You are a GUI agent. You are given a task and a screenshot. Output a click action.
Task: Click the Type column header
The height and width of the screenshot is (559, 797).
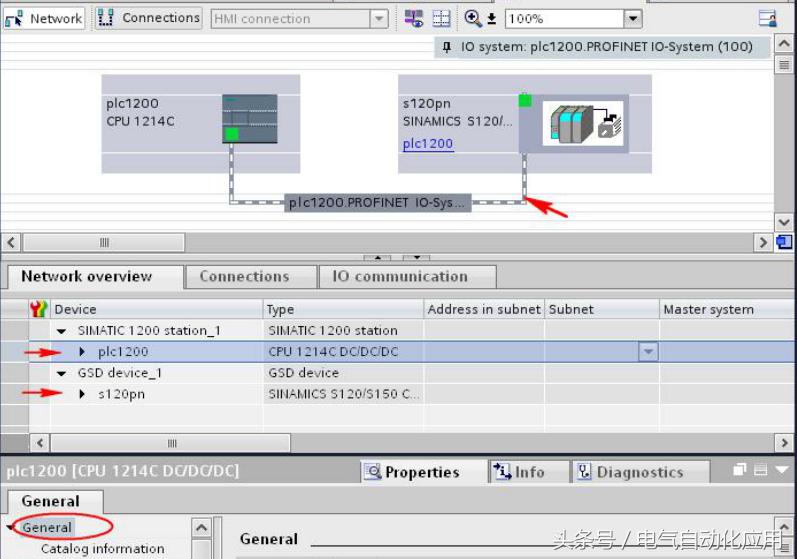pyautogui.click(x=343, y=309)
